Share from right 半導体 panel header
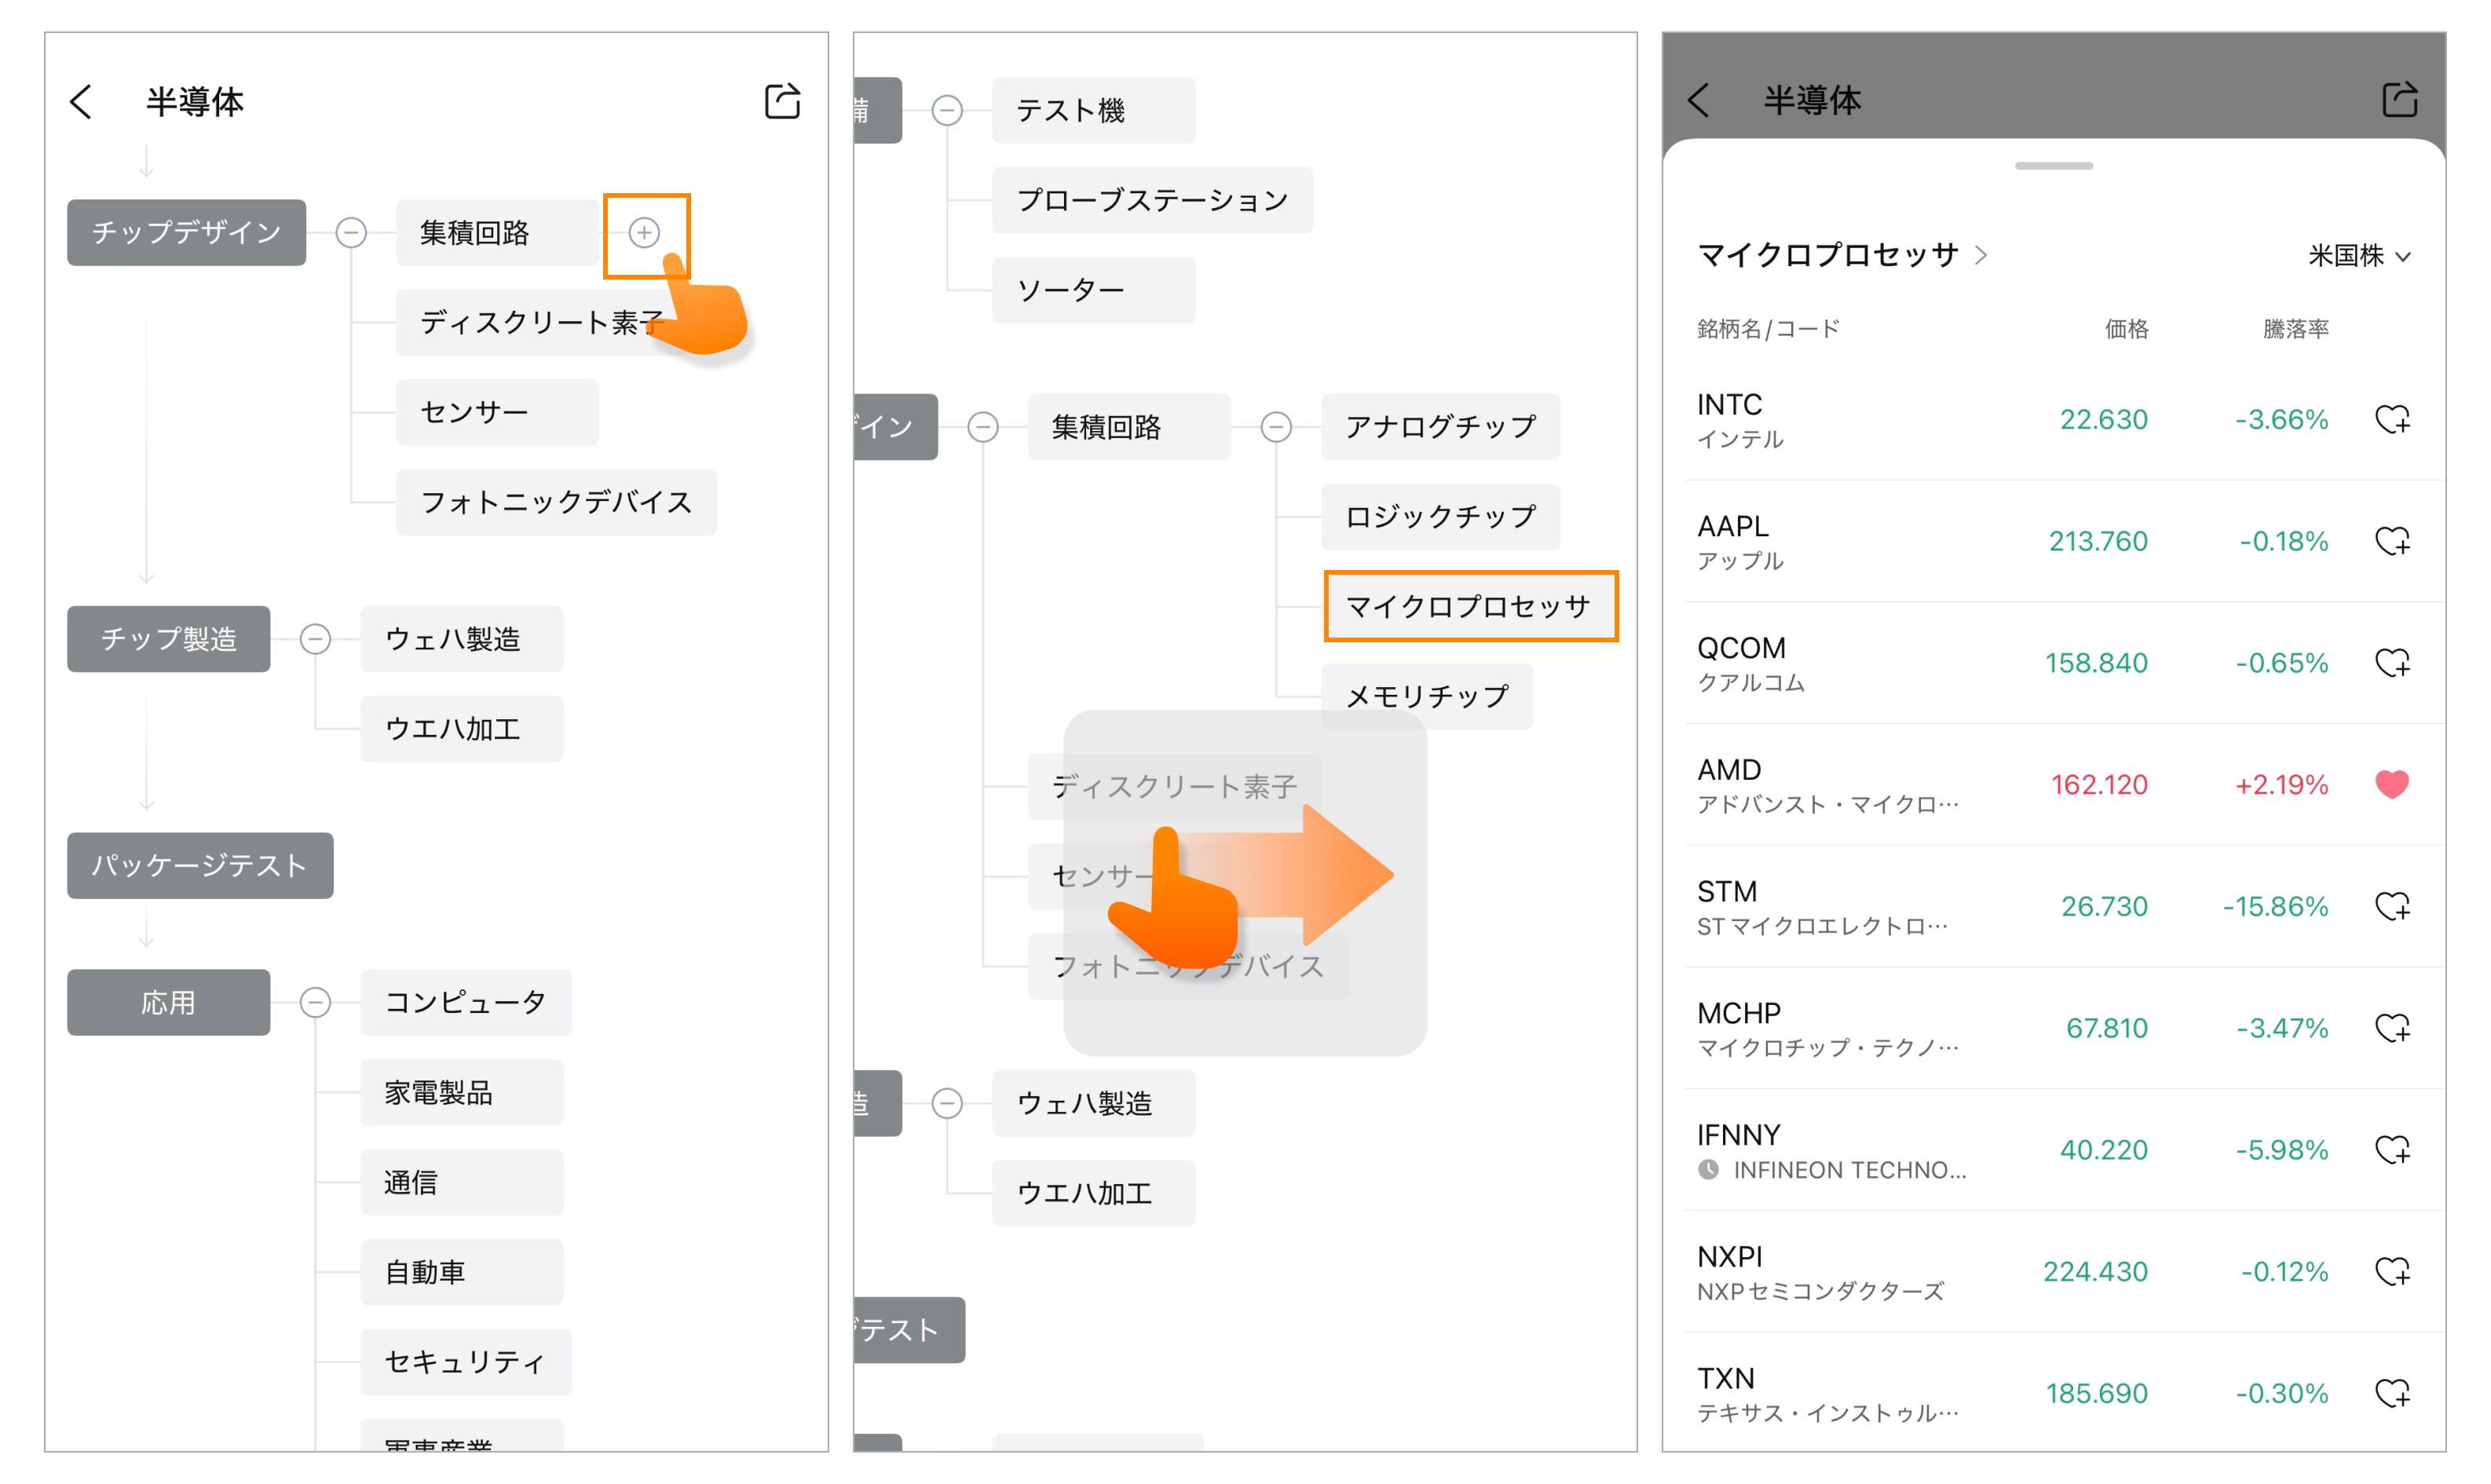The width and height of the screenshot is (2491, 1484). [2399, 100]
